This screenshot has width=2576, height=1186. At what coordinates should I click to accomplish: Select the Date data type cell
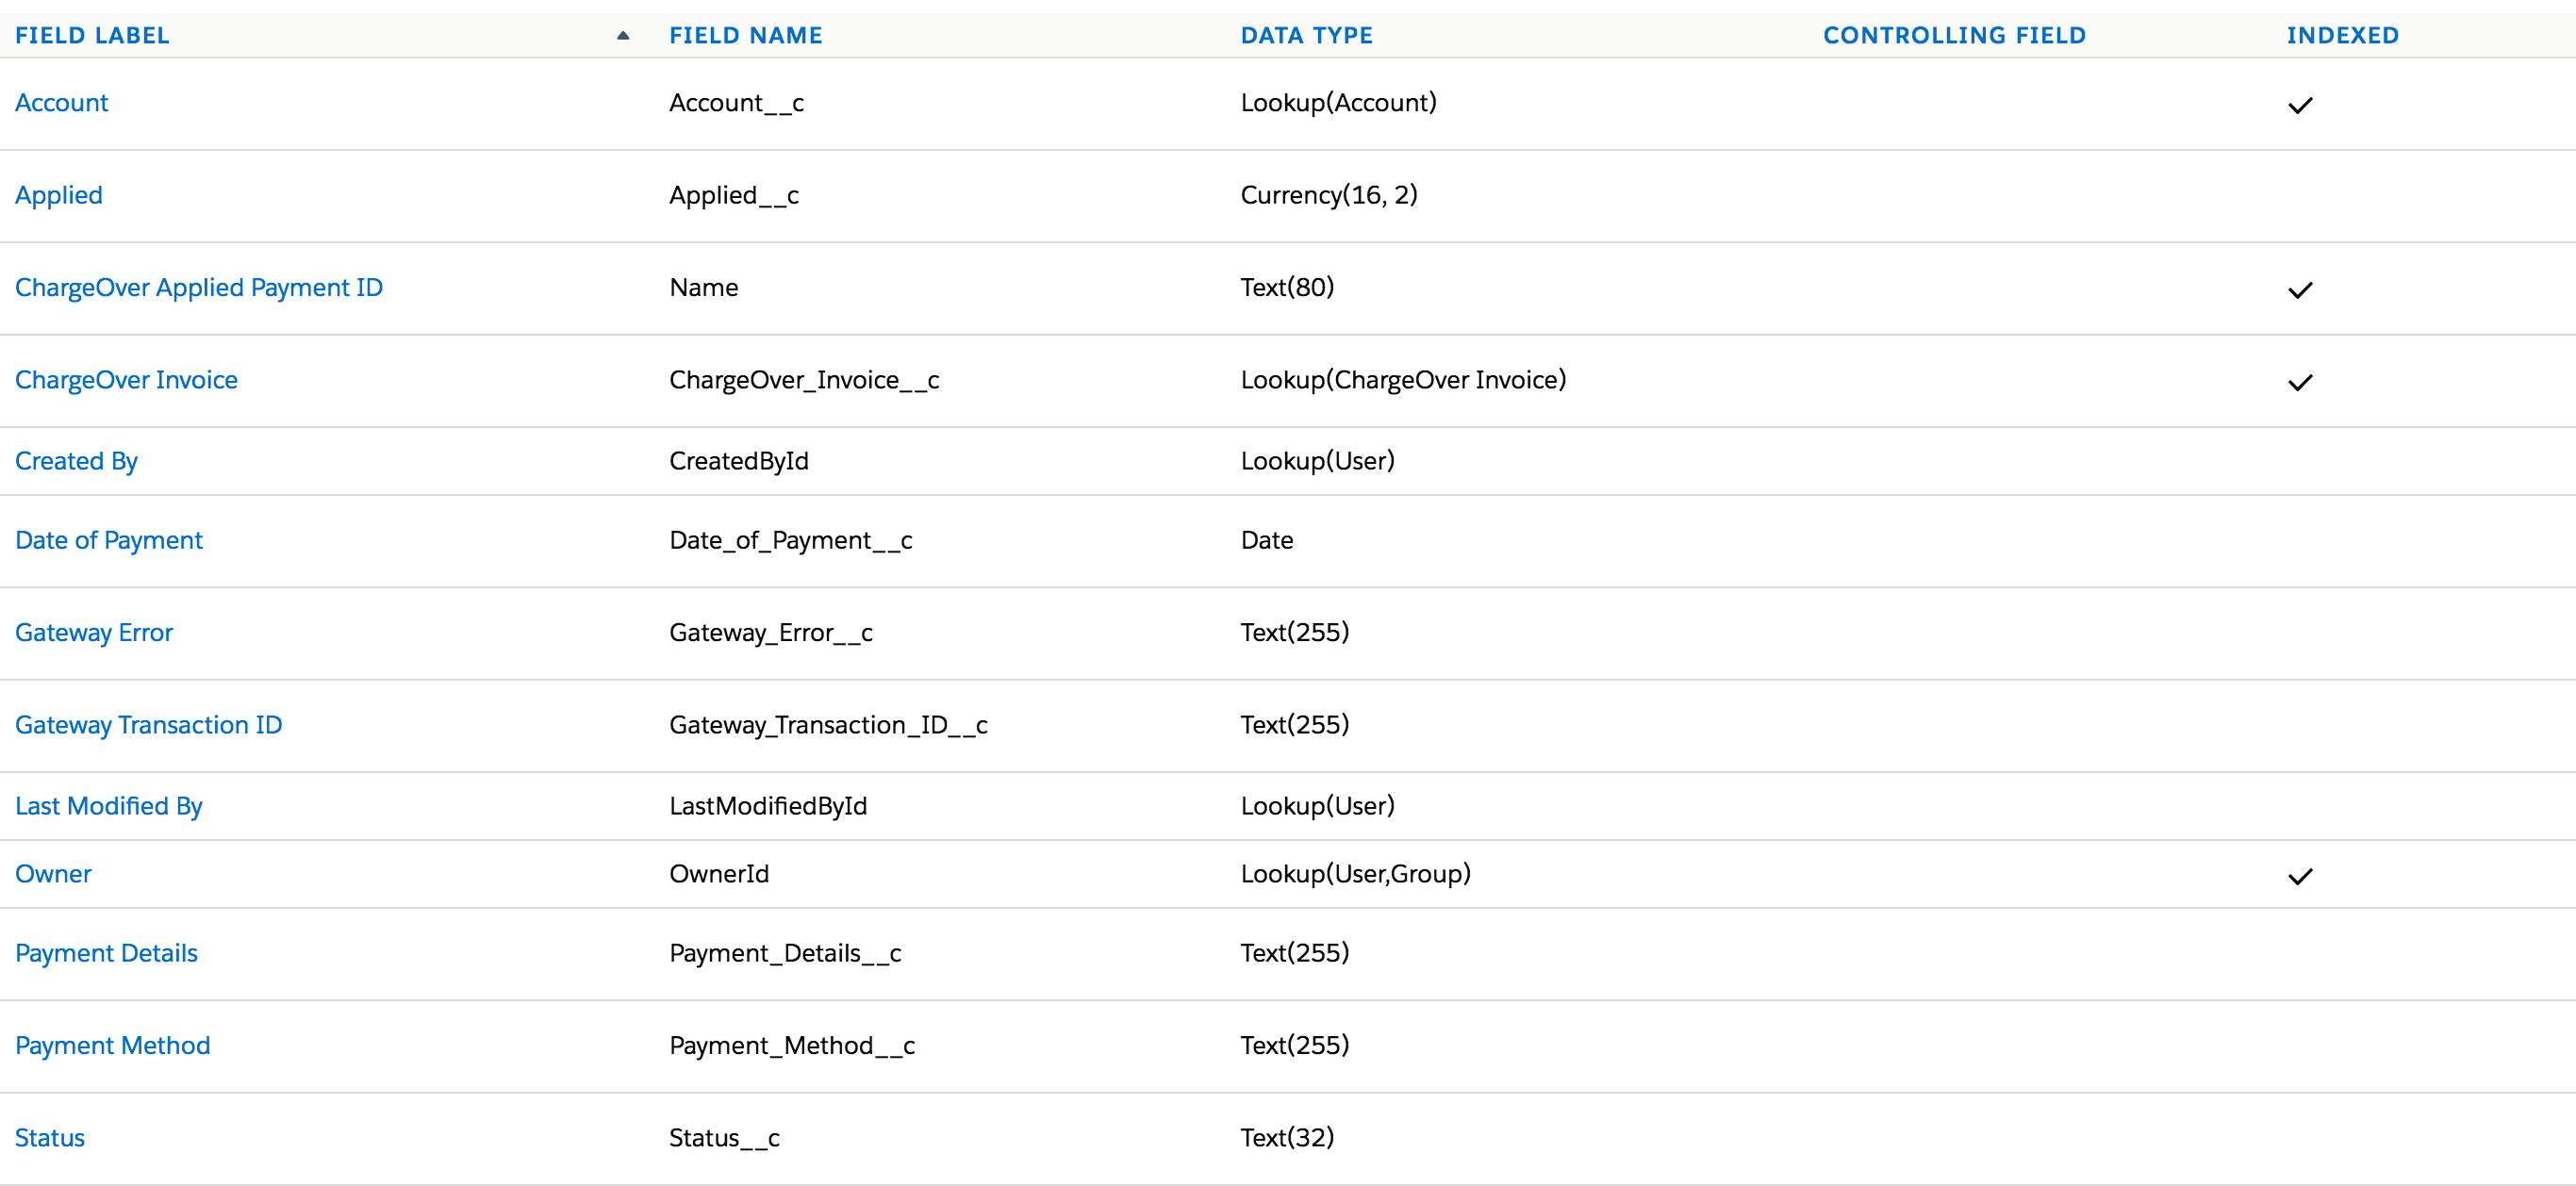tap(1266, 540)
